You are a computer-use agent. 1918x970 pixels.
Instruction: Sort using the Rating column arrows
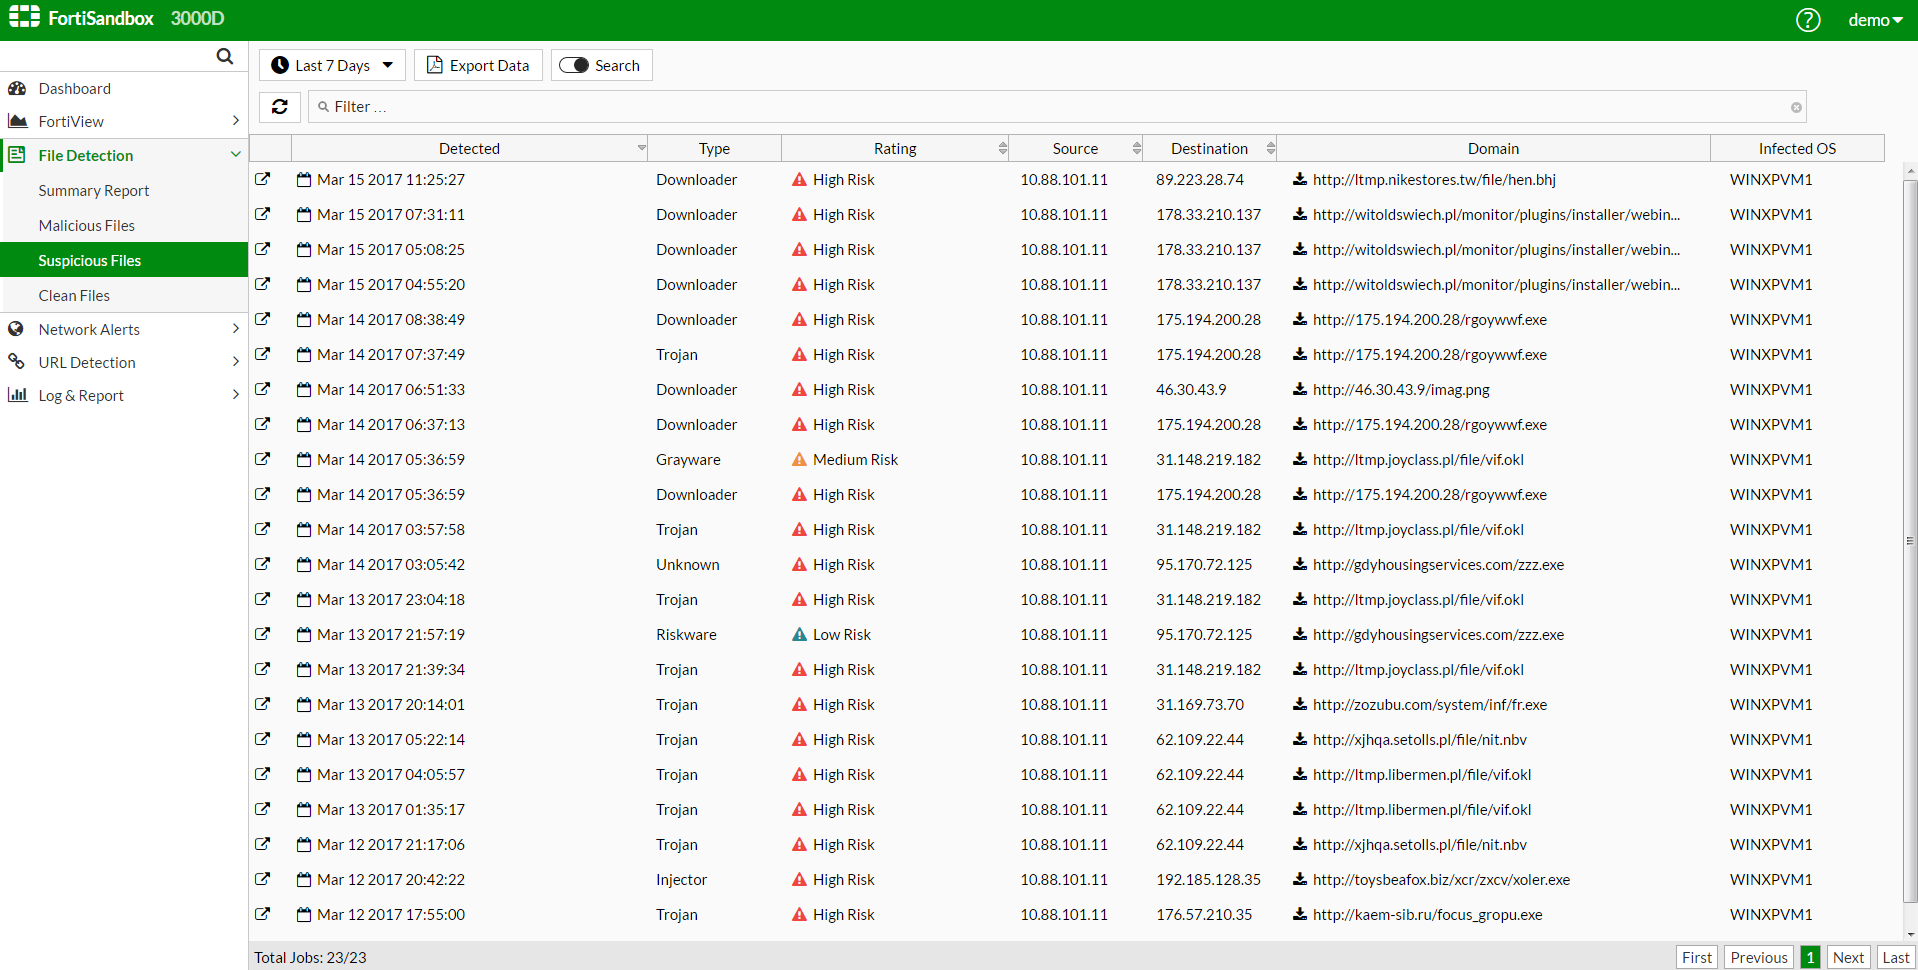[x=1002, y=148]
